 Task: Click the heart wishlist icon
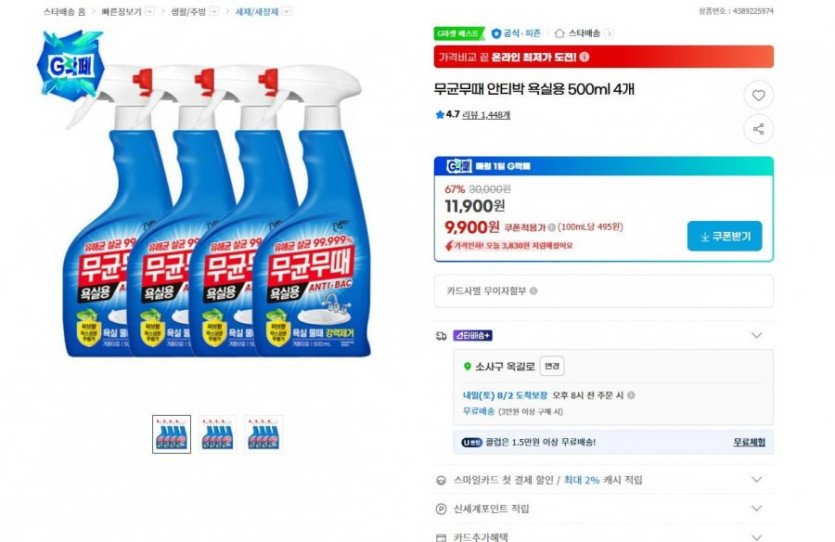758,95
